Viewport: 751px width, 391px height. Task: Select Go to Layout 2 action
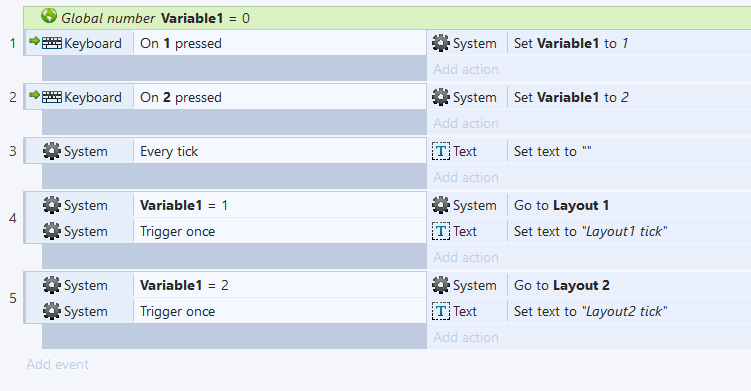629,285
